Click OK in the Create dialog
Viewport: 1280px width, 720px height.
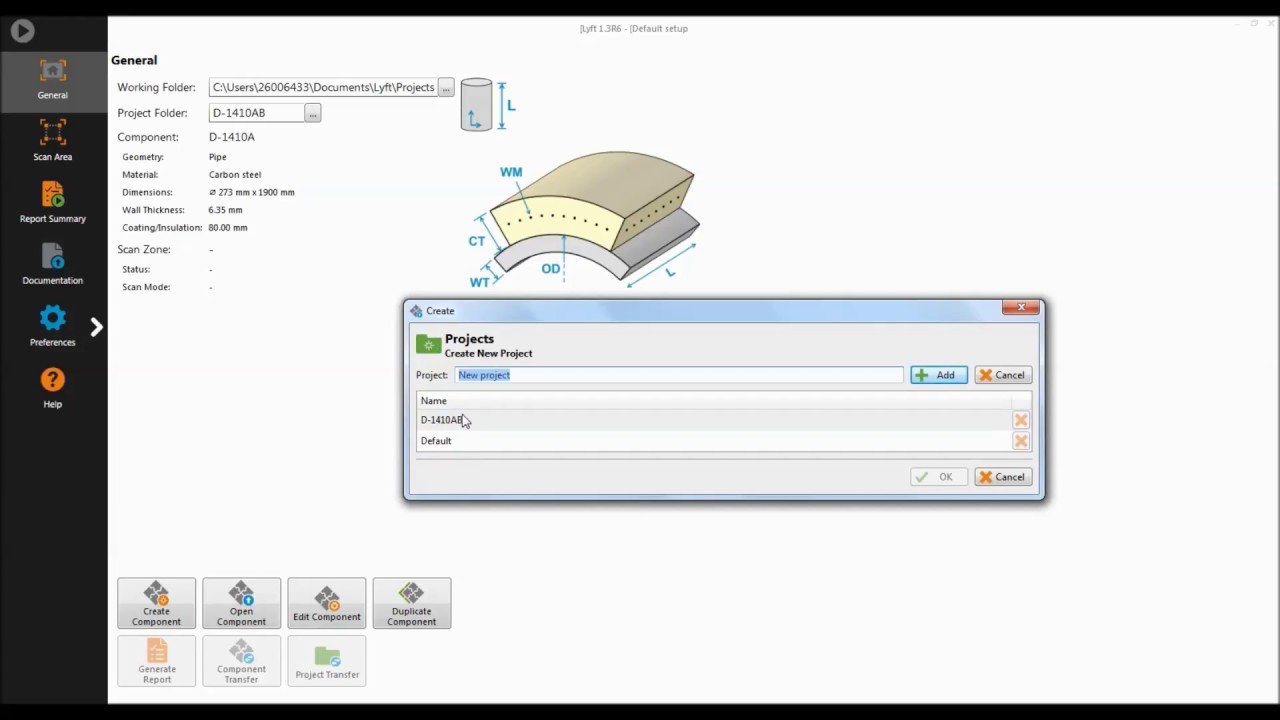pyautogui.click(x=938, y=477)
